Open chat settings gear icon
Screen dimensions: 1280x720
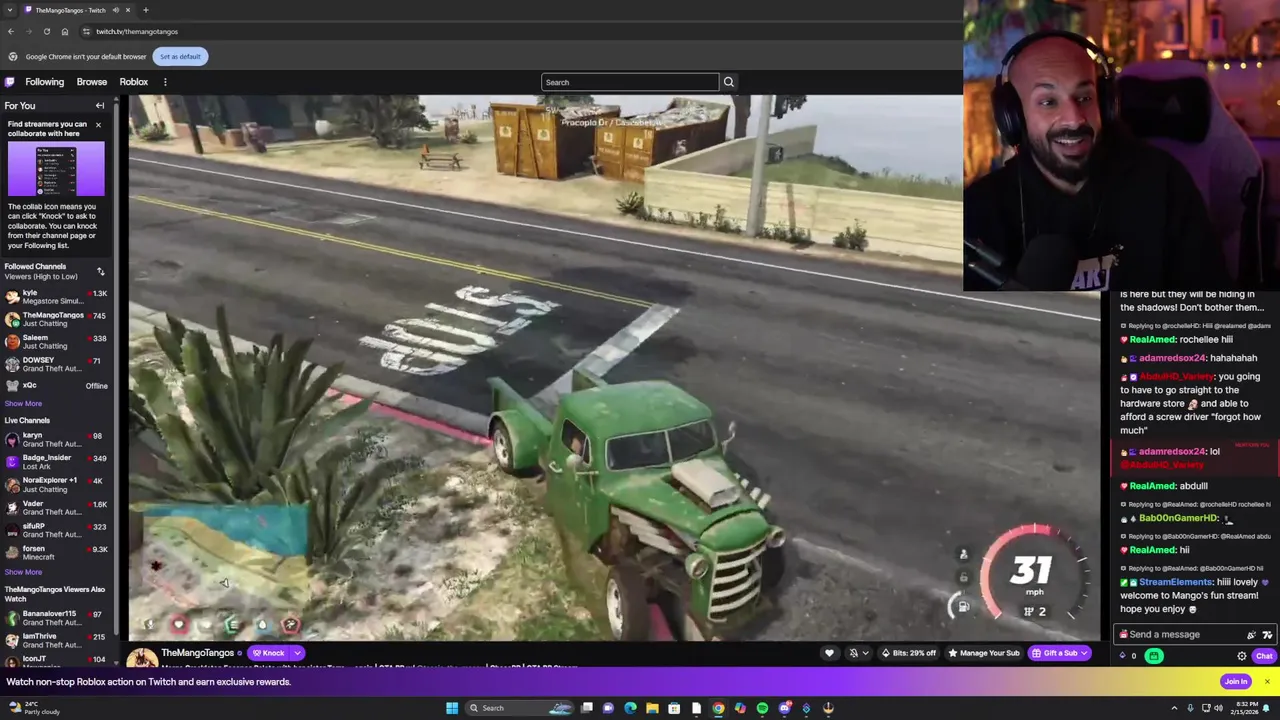click(1242, 656)
